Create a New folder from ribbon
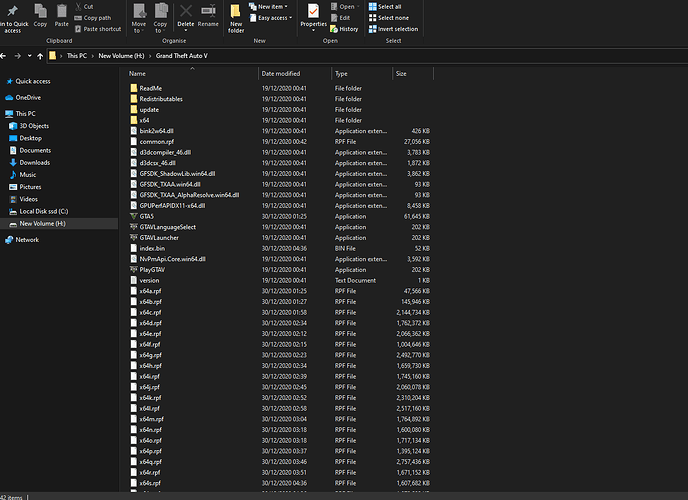 point(236,18)
